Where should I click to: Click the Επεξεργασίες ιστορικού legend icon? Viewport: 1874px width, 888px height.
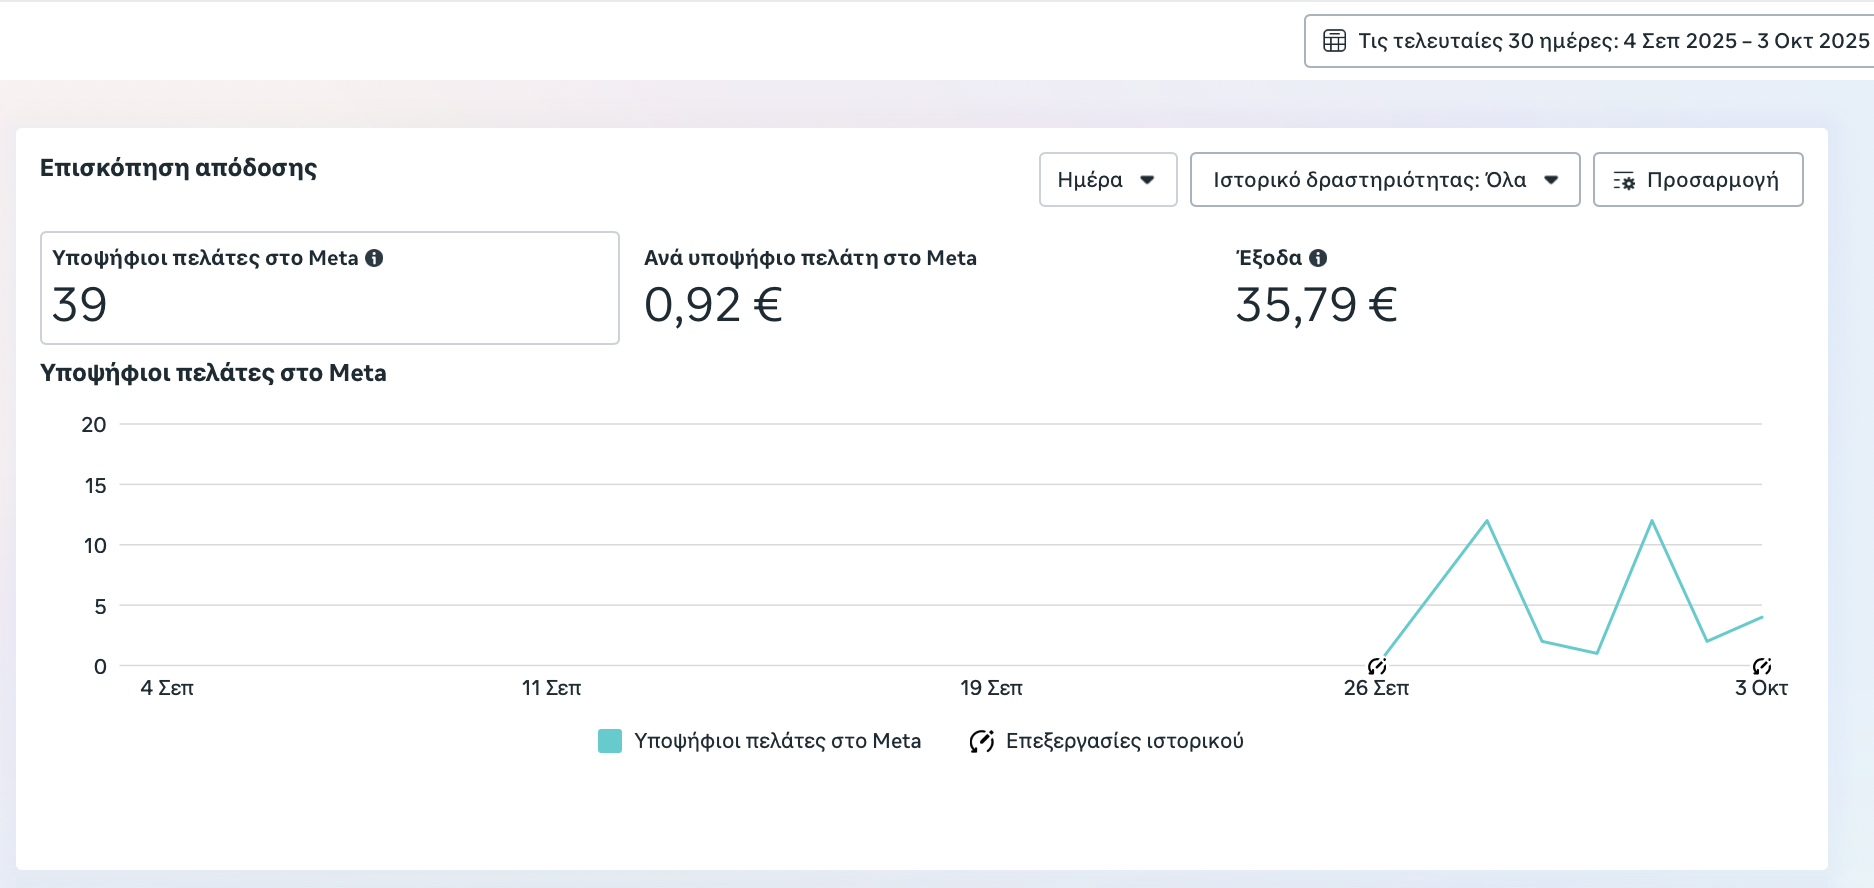coord(981,741)
